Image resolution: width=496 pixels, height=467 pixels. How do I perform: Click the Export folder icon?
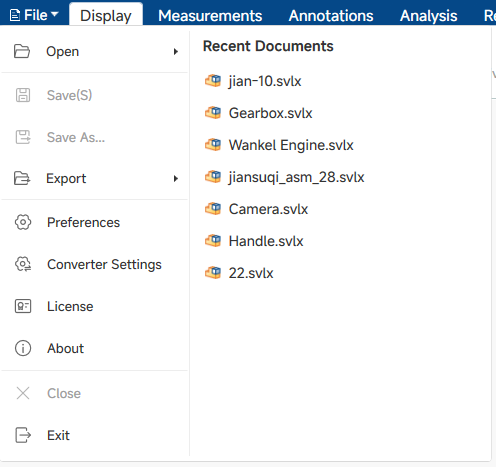22,178
